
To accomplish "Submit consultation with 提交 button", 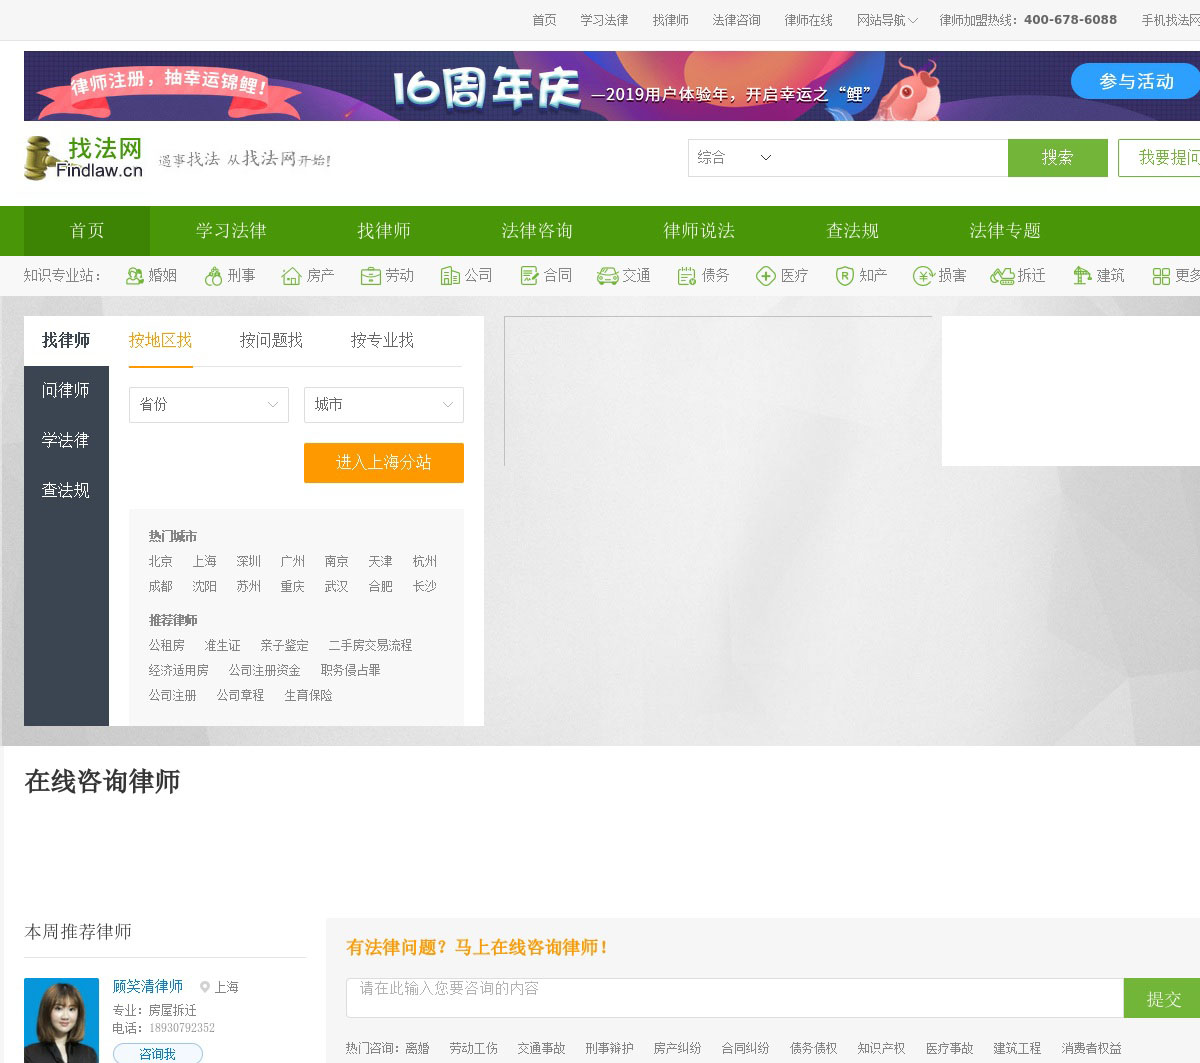I will click(x=1162, y=998).
